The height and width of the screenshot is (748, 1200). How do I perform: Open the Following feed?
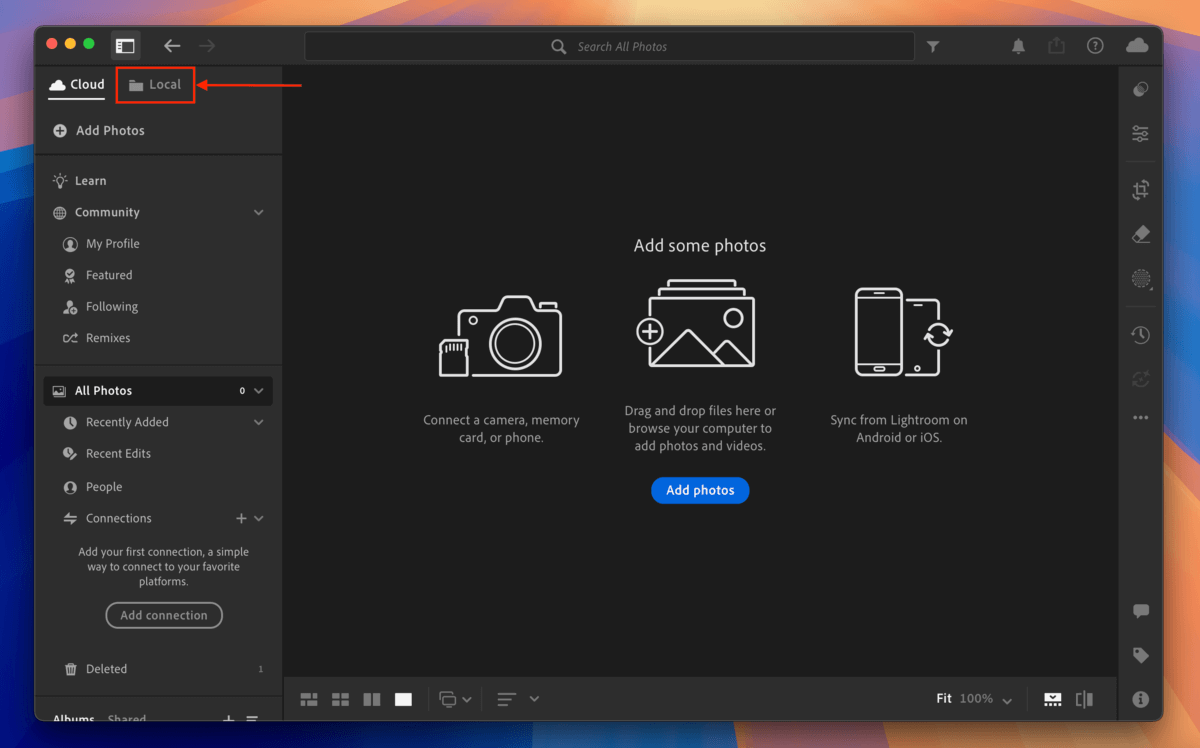click(x=100, y=307)
